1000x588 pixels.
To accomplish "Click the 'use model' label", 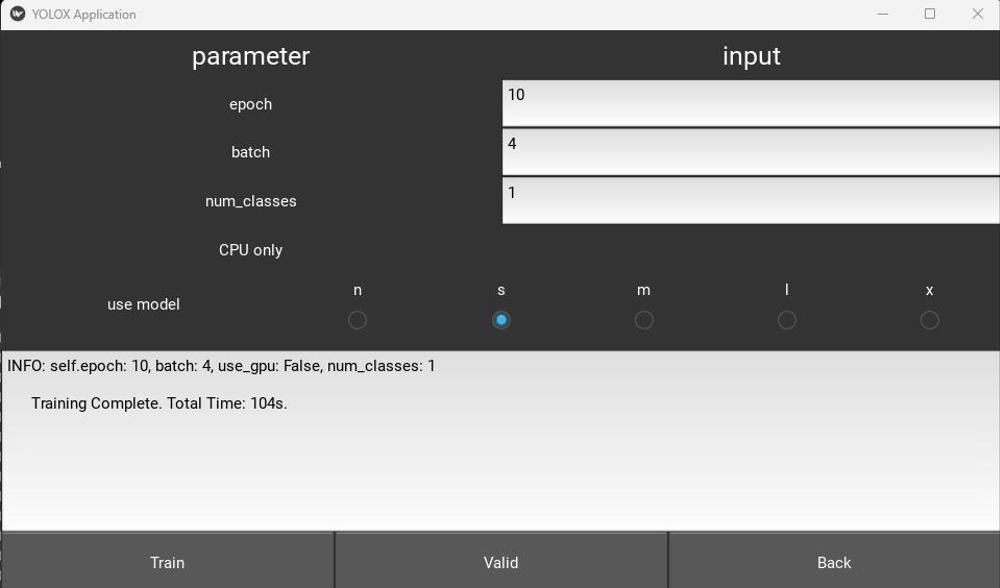I will (x=143, y=304).
